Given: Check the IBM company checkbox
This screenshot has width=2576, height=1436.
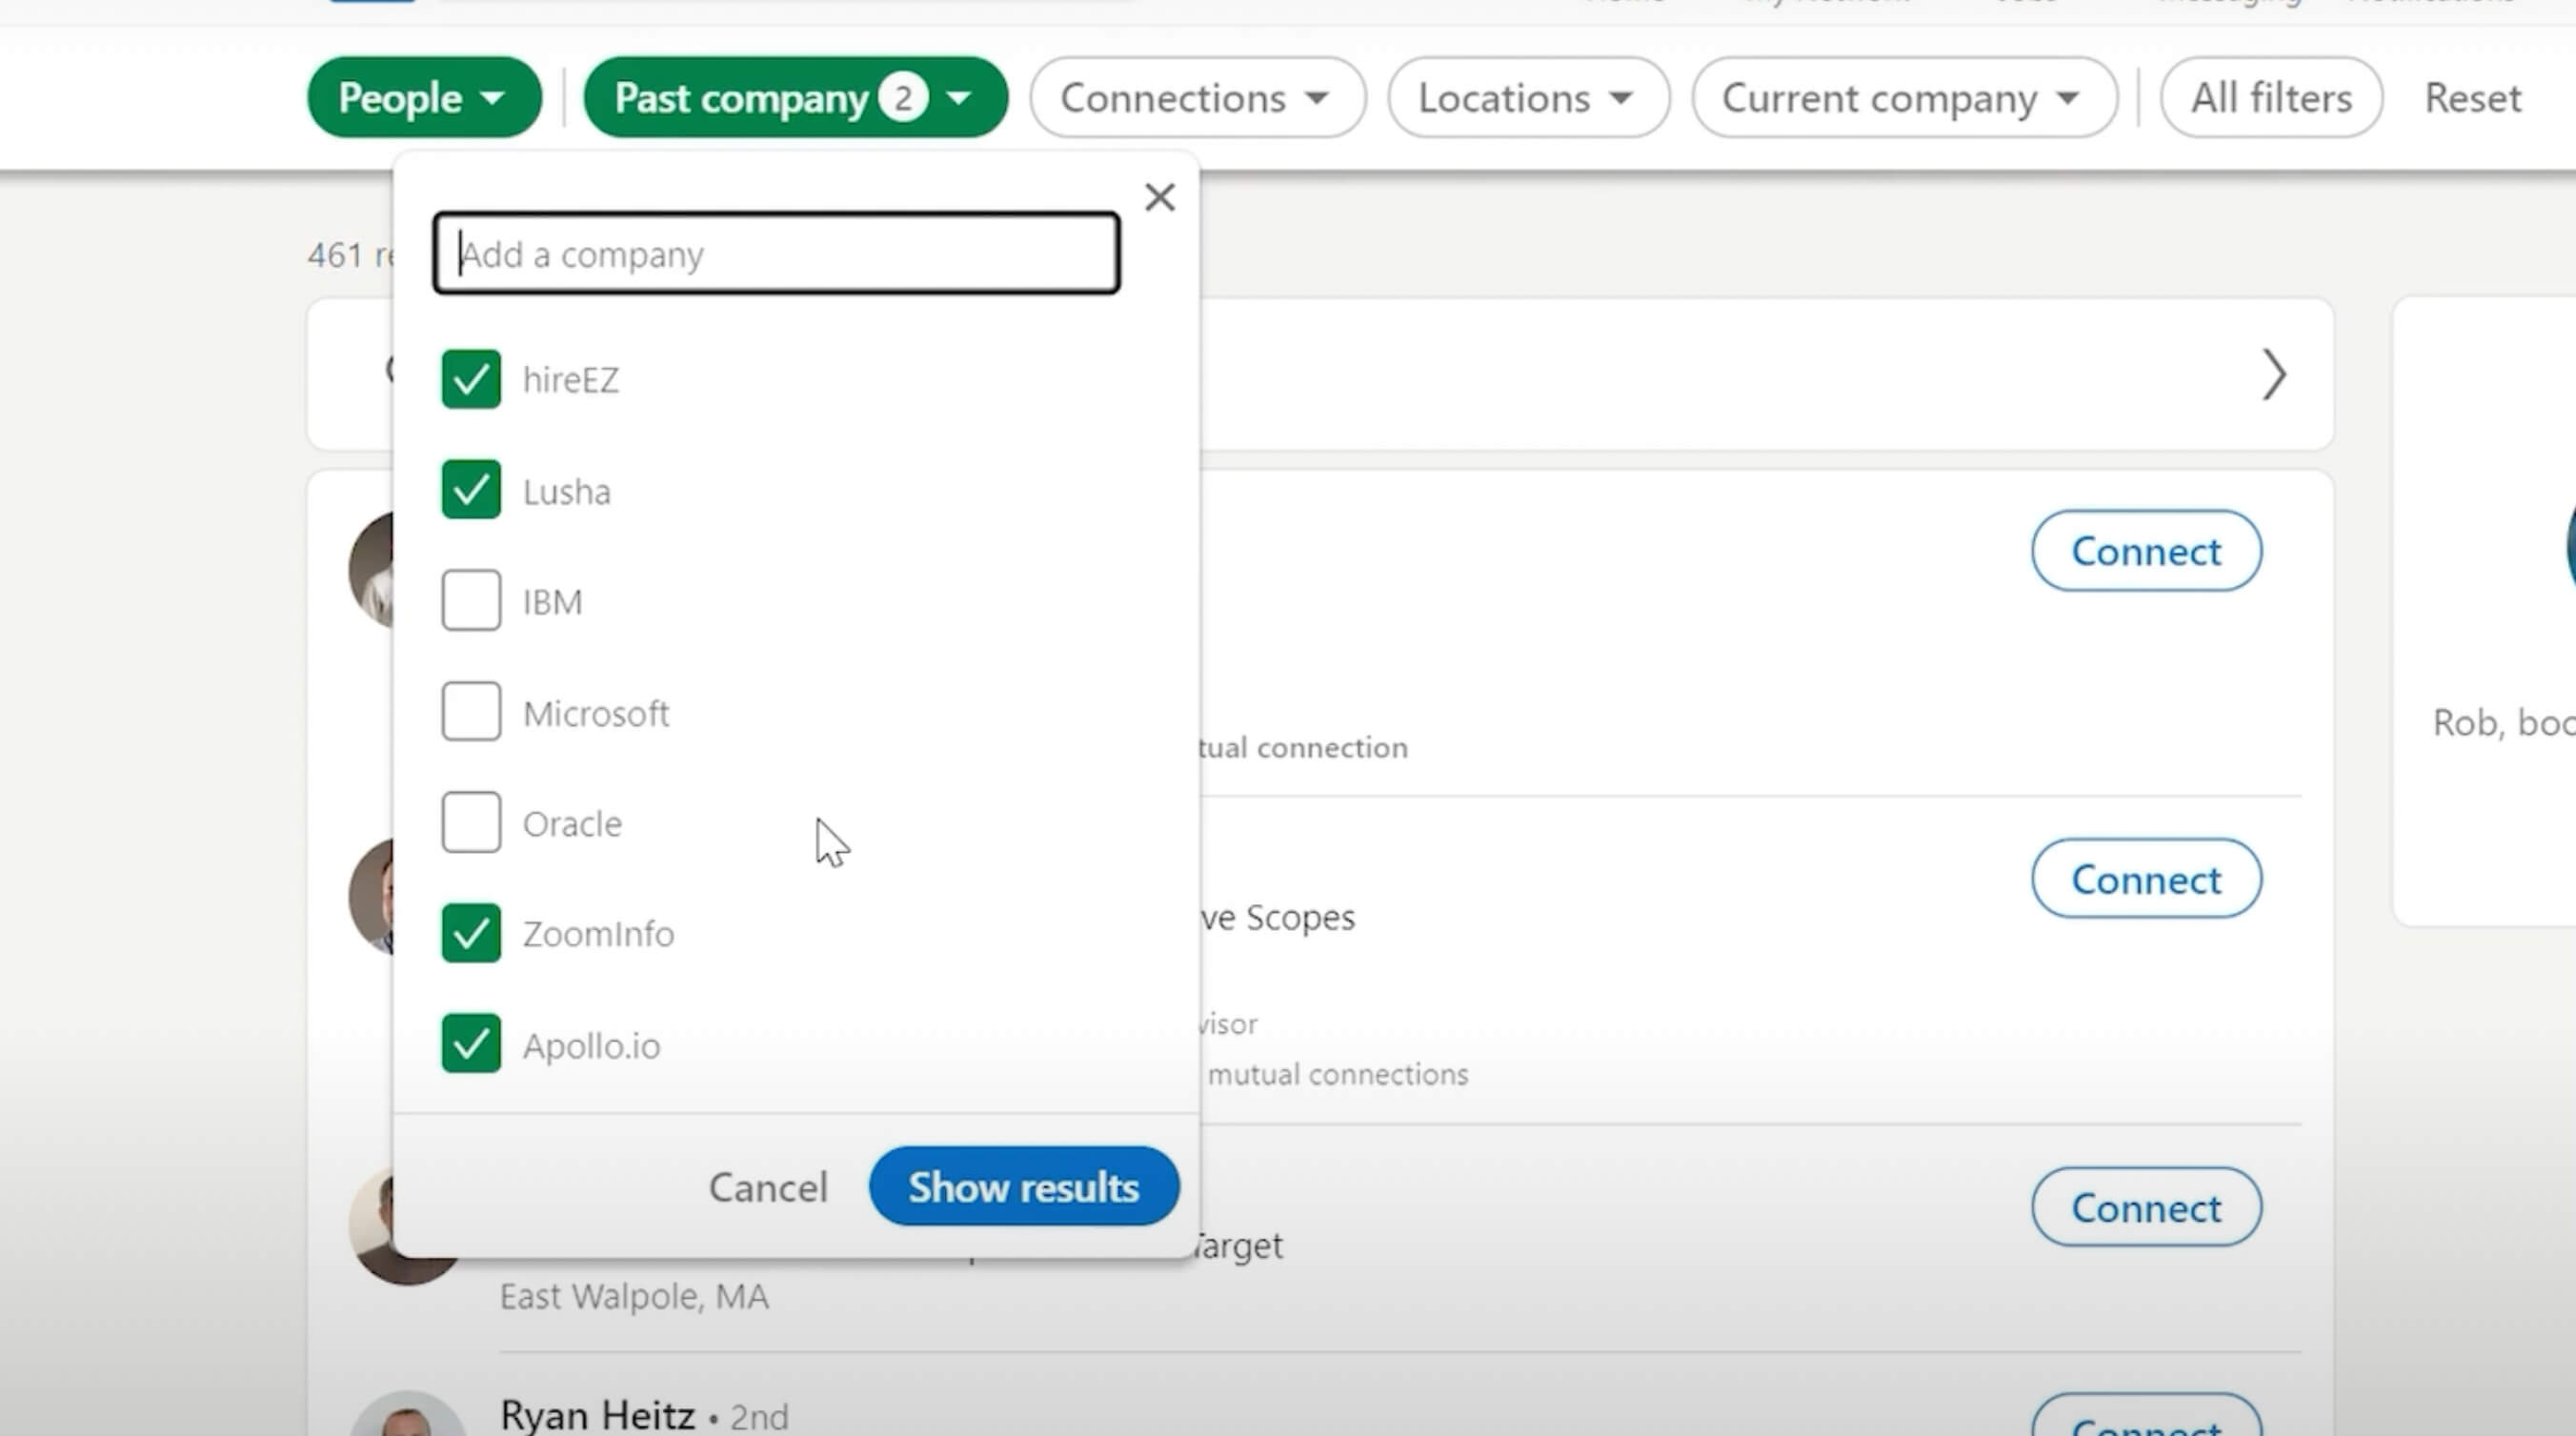Looking at the screenshot, I should point(471,601).
